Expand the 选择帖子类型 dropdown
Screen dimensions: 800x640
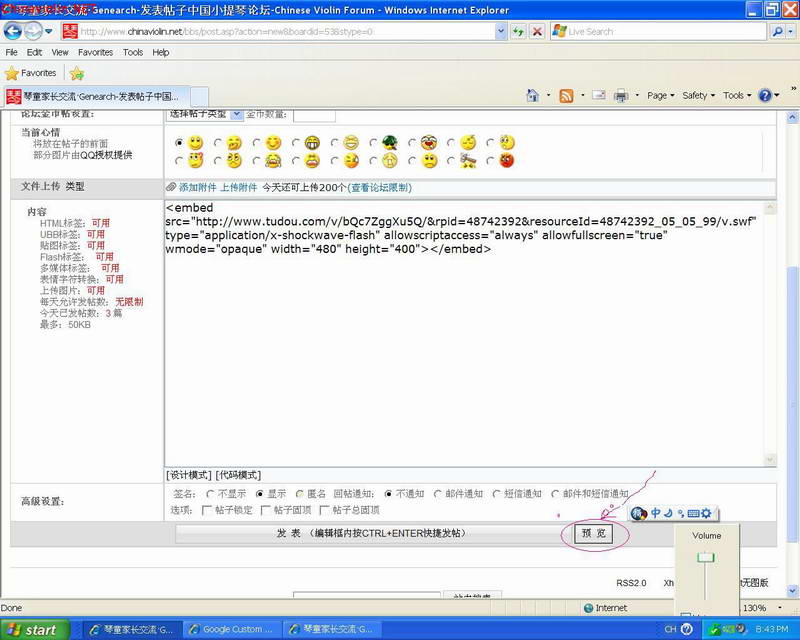(x=236, y=114)
